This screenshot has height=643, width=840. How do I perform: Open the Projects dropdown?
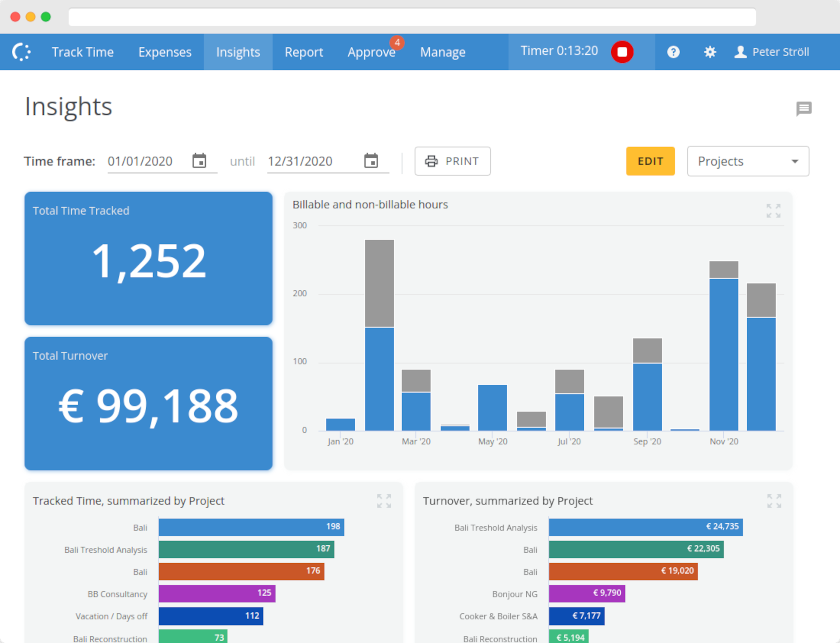pyautogui.click(x=748, y=161)
